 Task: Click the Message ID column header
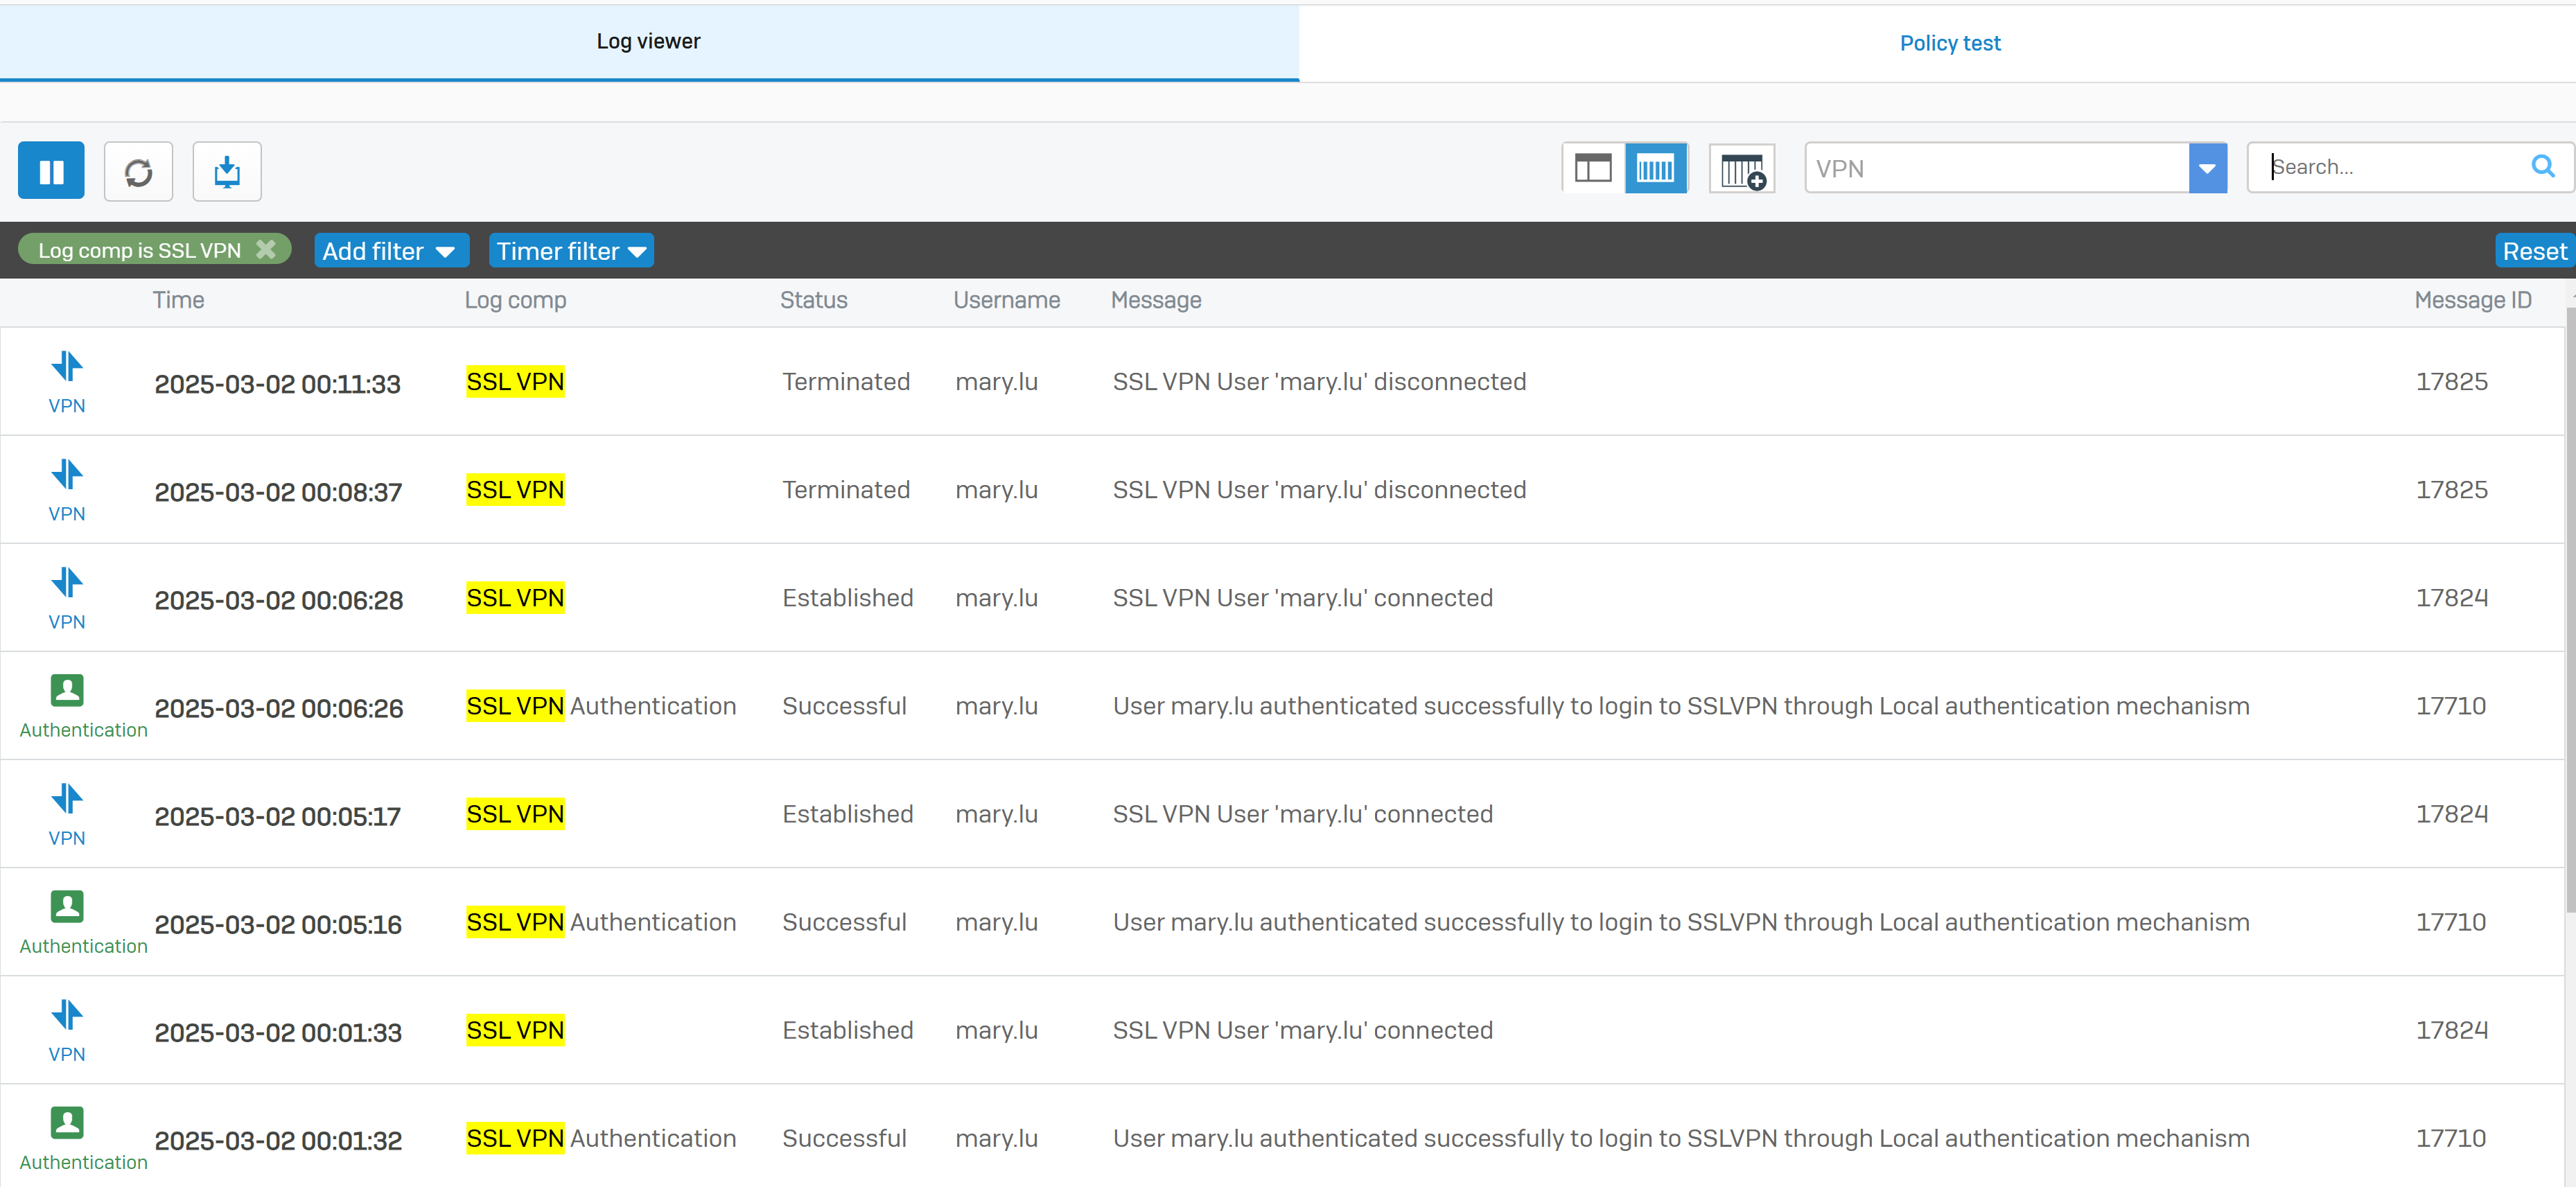tap(2472, 300)
